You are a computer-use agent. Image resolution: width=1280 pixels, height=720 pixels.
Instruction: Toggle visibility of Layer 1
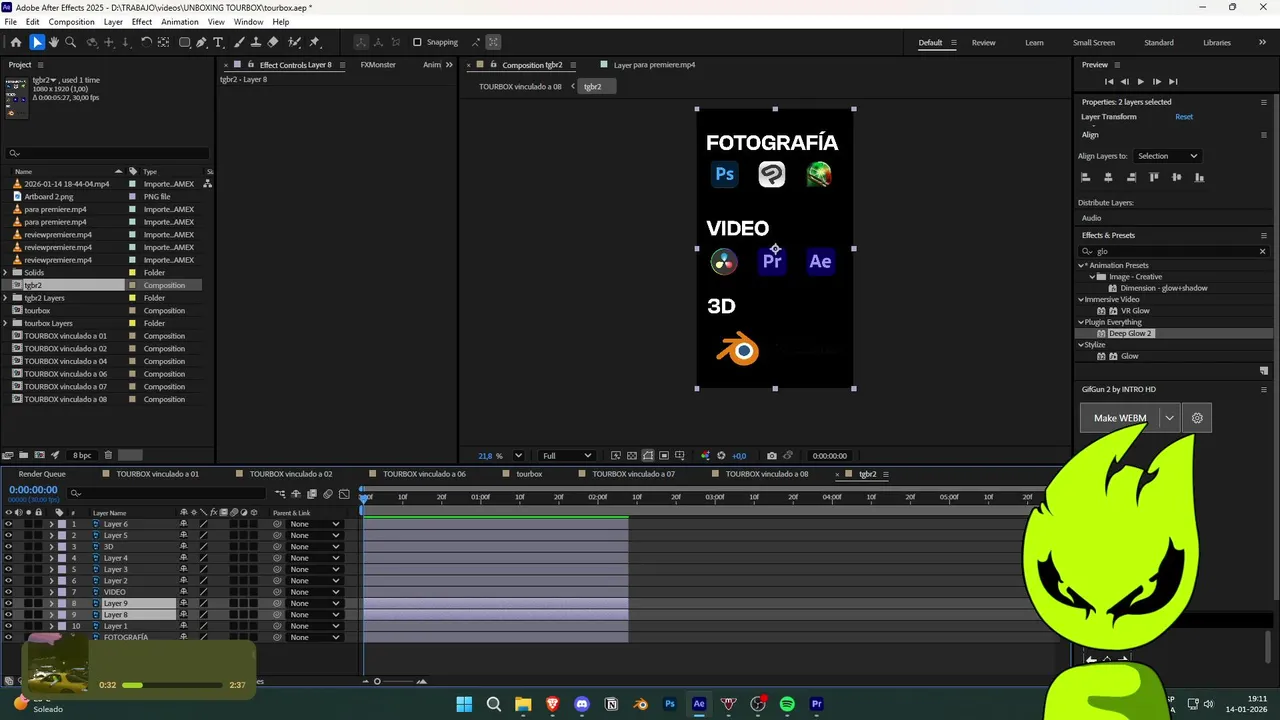(x=8, y=626)
